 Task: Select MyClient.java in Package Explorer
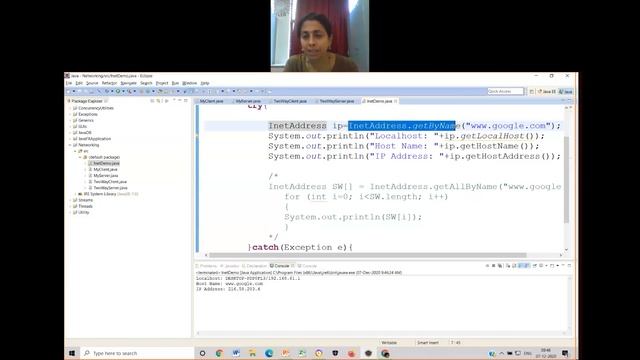(105, 169)
